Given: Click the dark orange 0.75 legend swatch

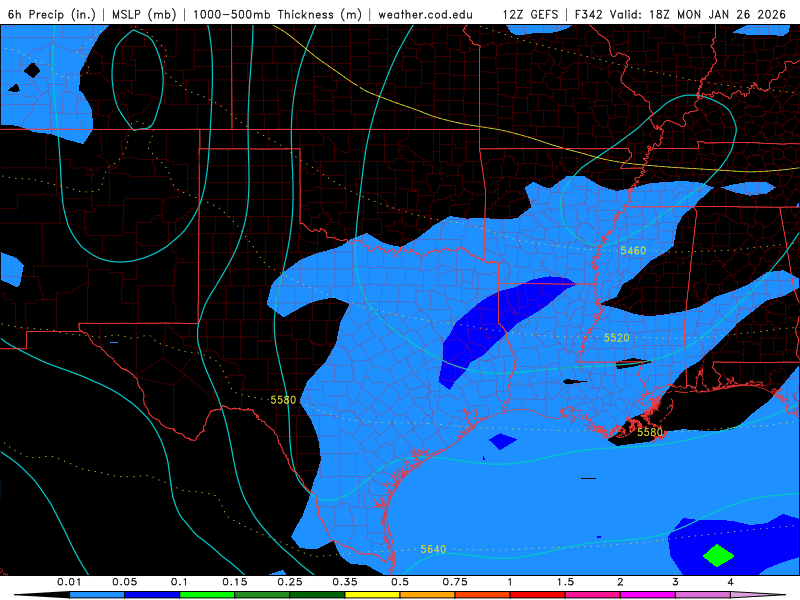Looking at the screenshot, I should [483, 595].
